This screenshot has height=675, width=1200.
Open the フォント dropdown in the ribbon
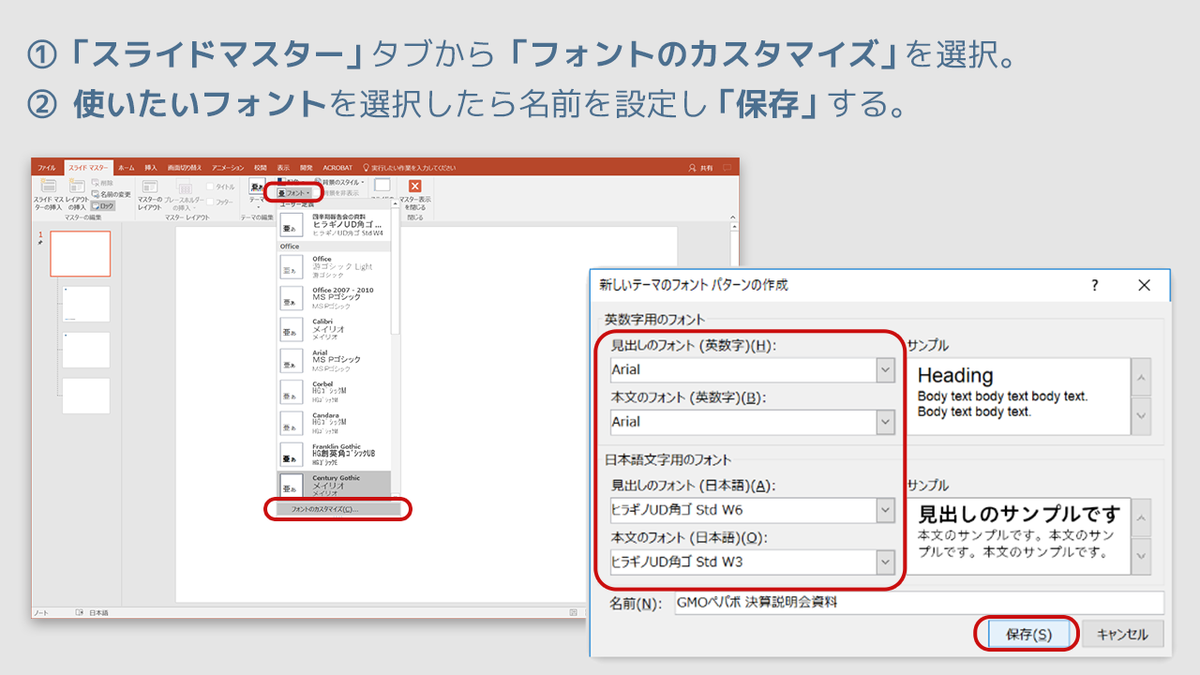pos(294,192)
